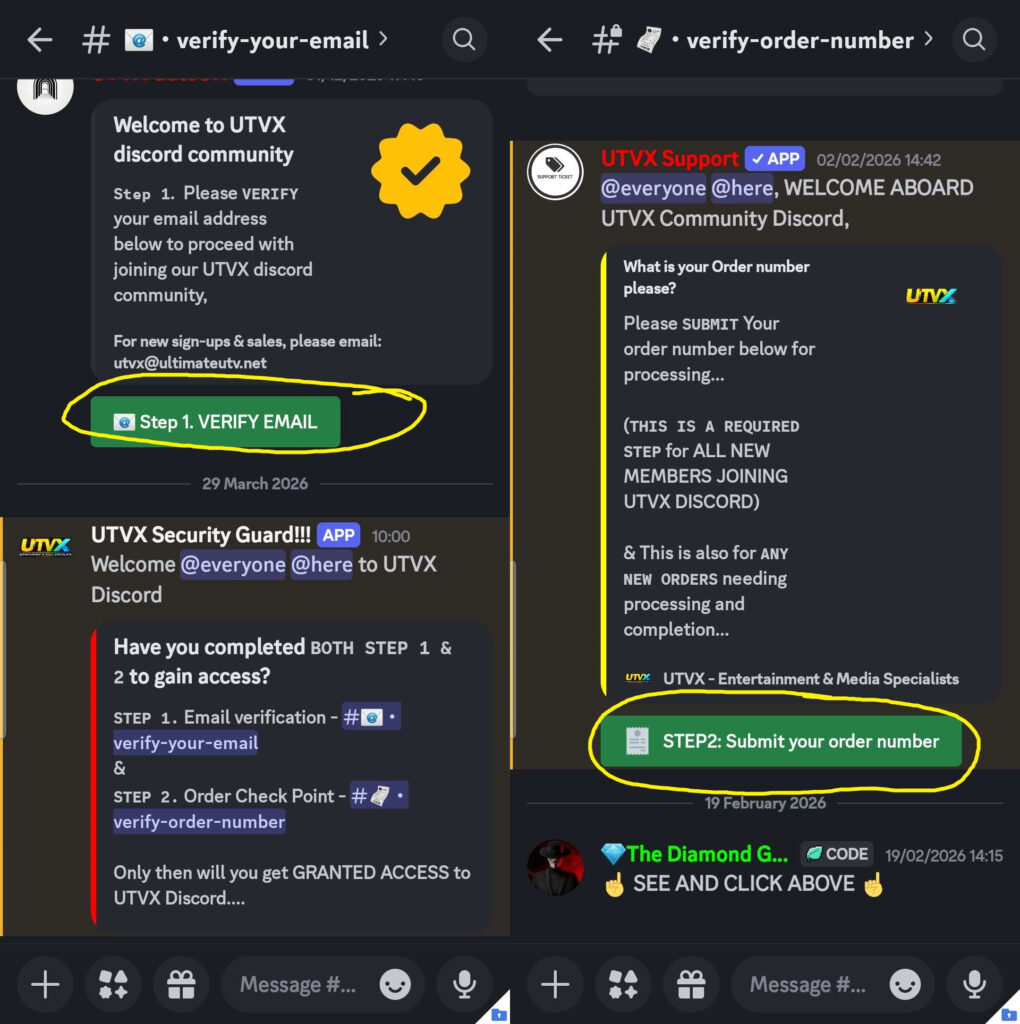Image resolution: width=1020 pixels, height=1024 pixels.
Task: Open UTVX Support bot avatar
Action: point(555,172)
